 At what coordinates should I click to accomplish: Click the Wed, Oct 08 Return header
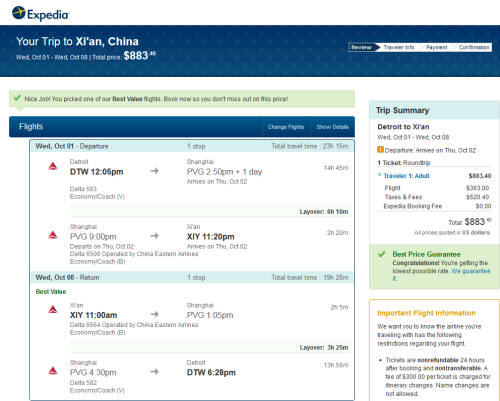click(67, 277)
